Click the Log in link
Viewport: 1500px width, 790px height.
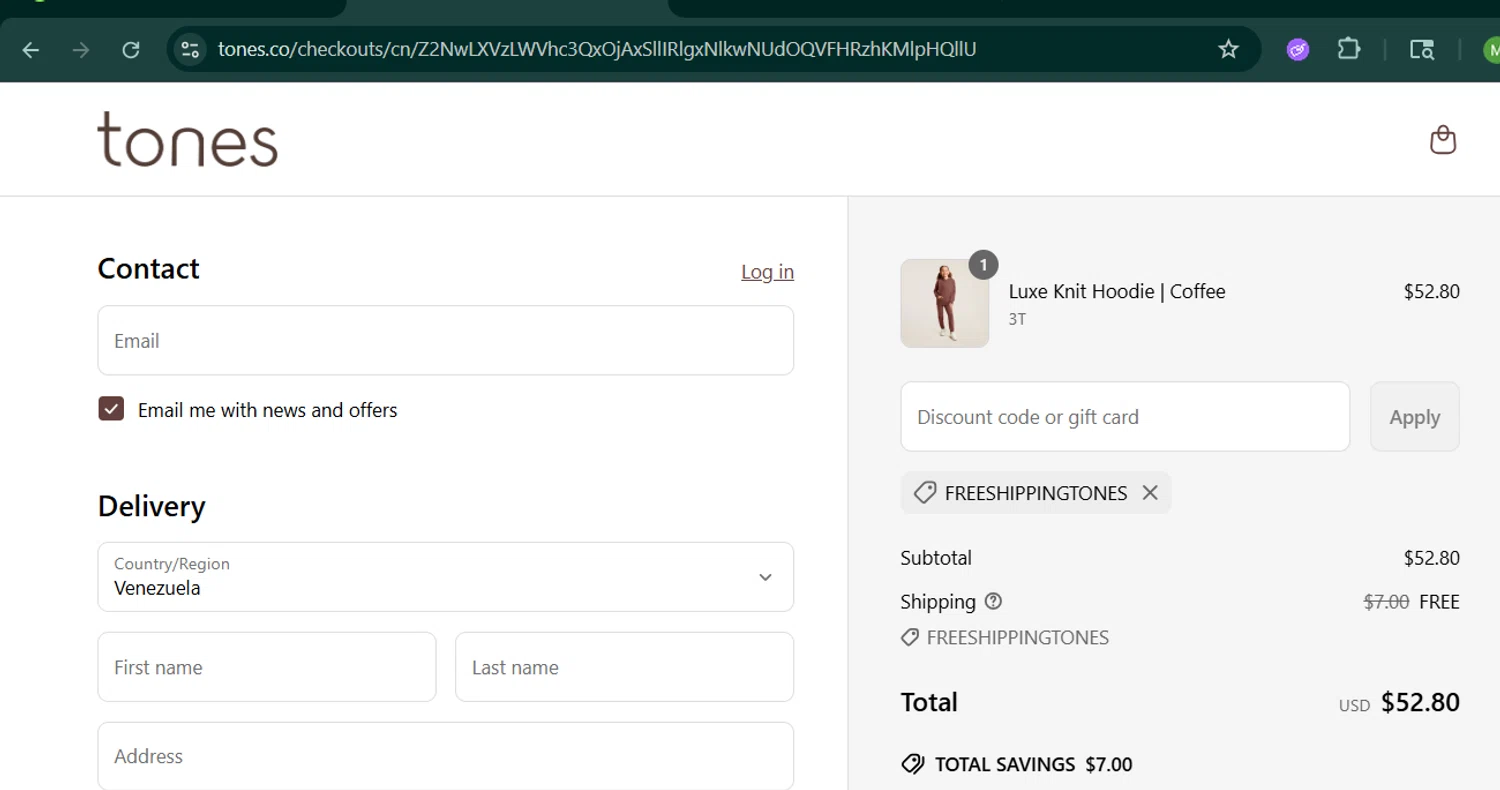point(767,271)
